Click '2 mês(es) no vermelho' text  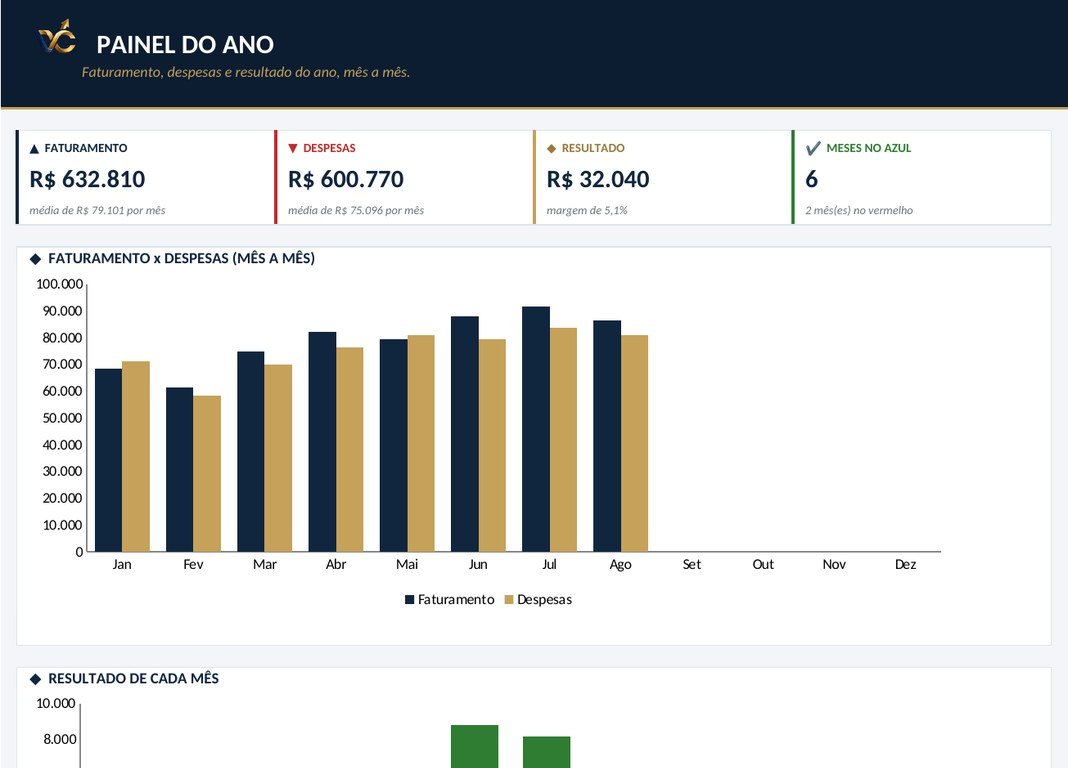pyautogui.click(x=859, y=210)
